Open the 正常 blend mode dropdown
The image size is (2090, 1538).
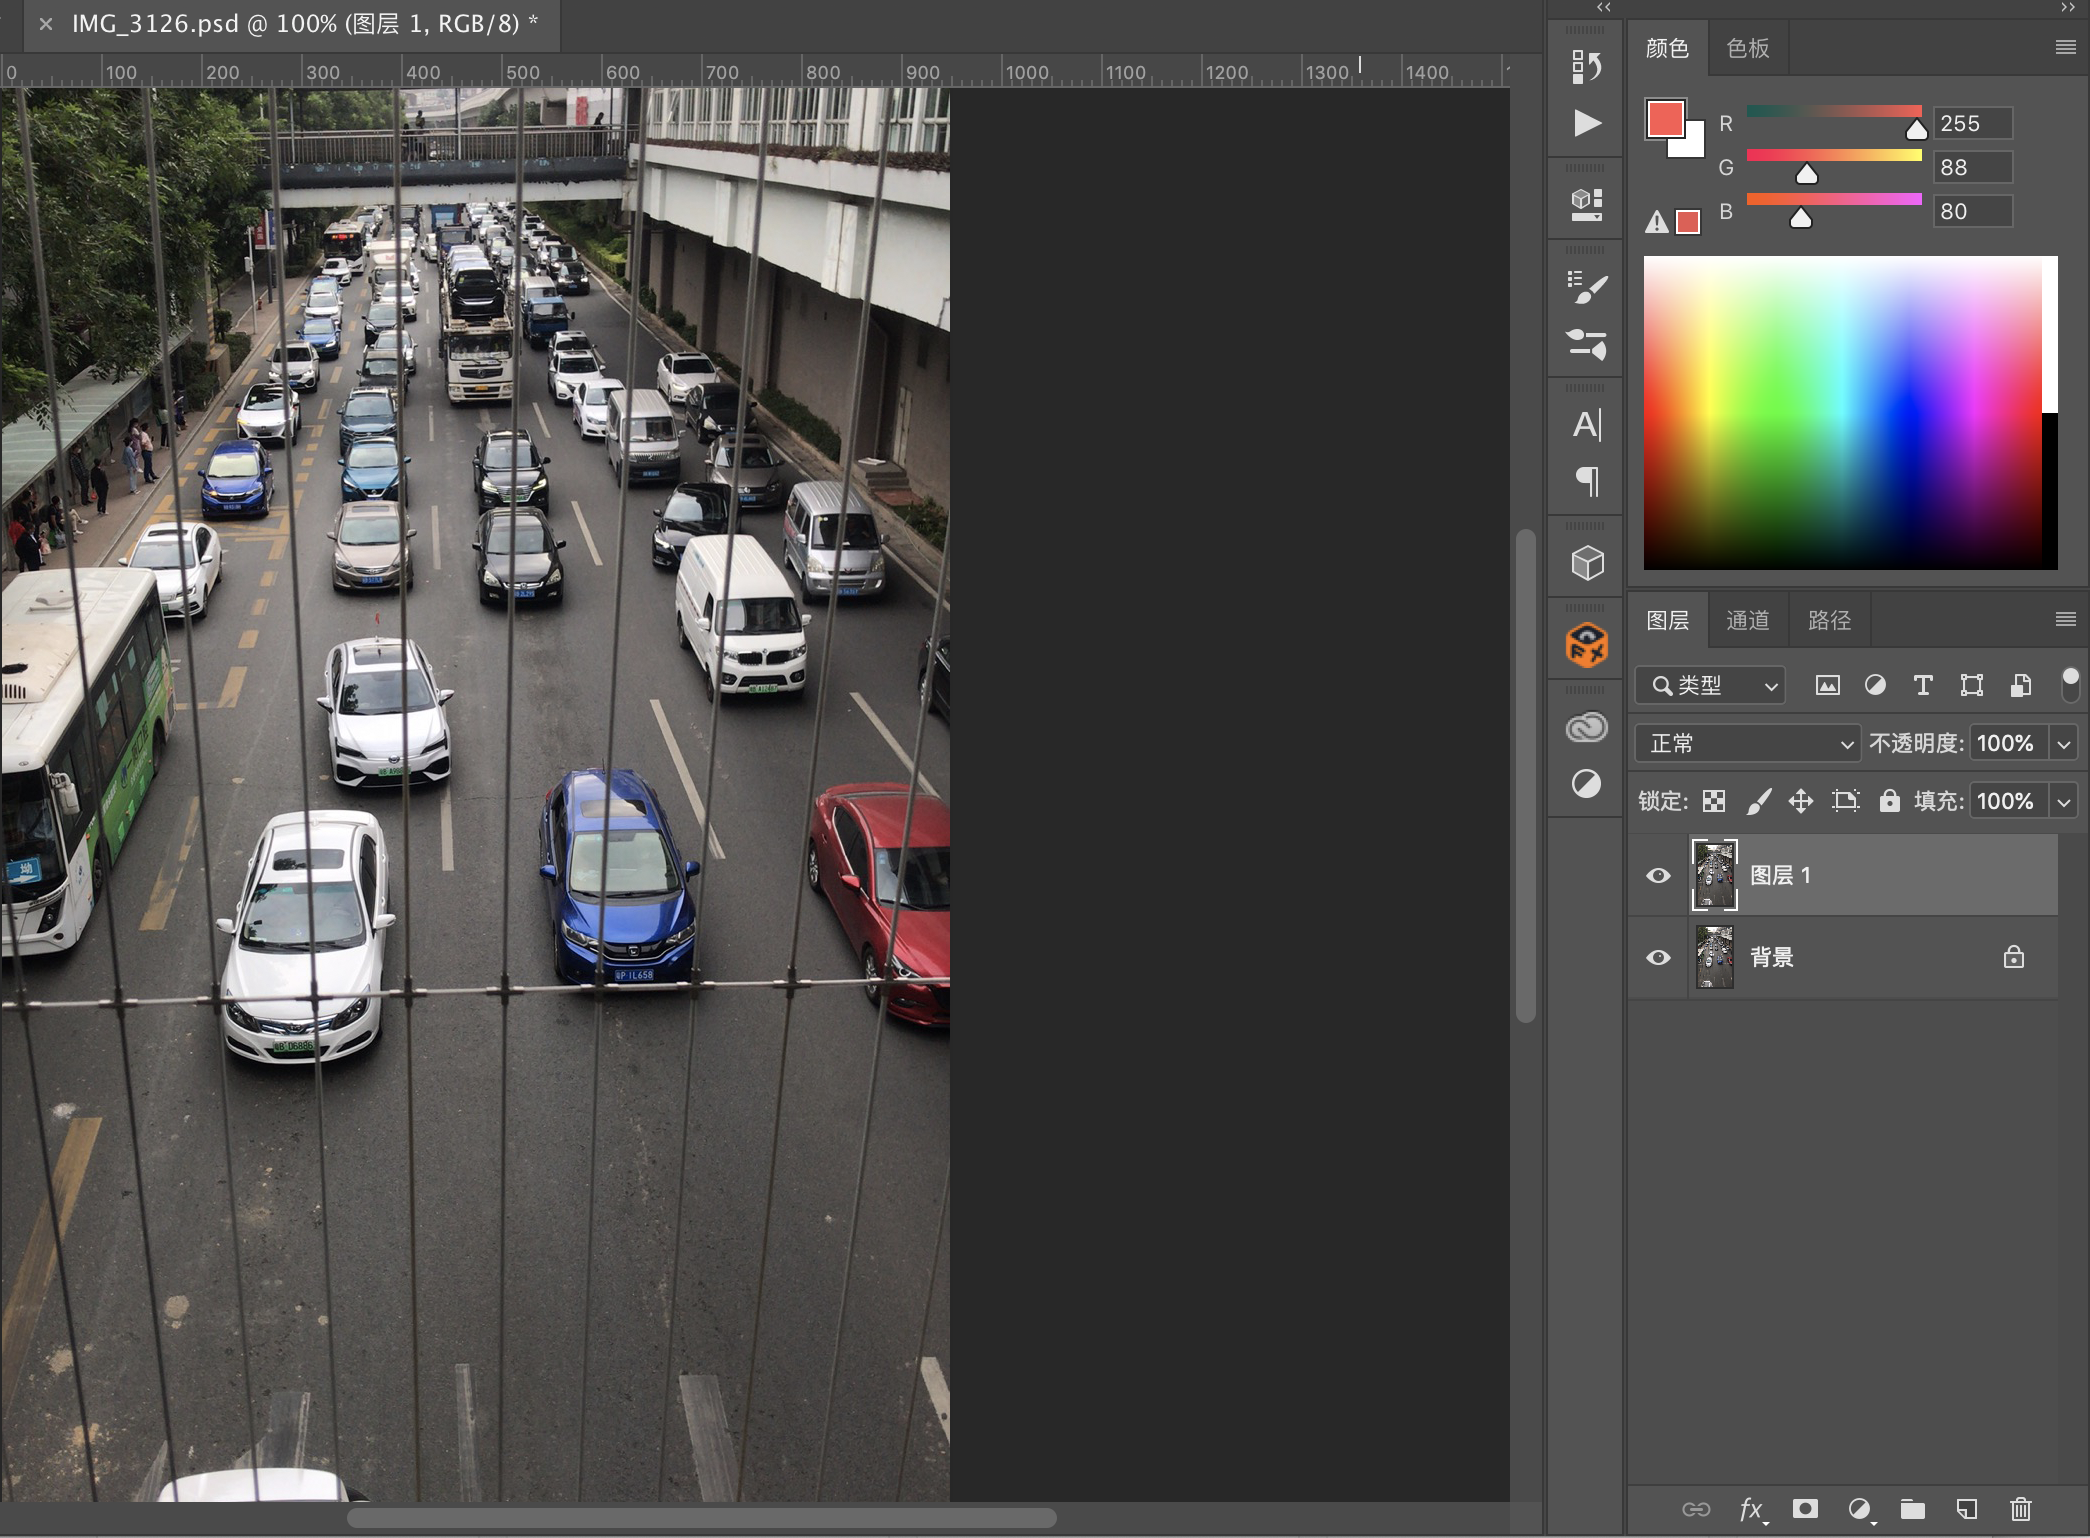click(1747, 744)
